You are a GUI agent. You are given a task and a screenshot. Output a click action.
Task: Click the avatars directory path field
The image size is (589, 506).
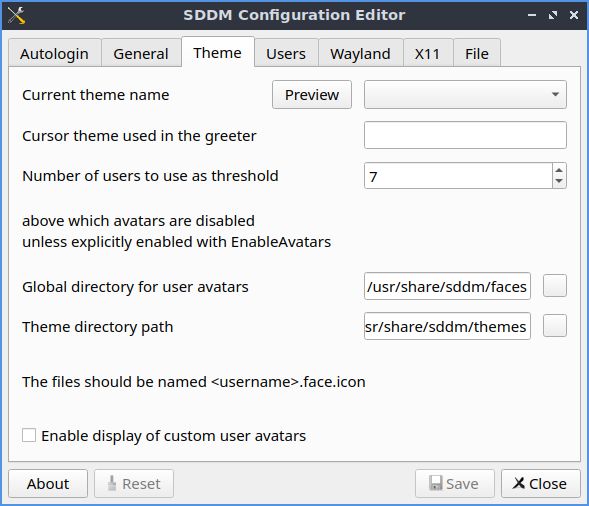pos(447,287)
